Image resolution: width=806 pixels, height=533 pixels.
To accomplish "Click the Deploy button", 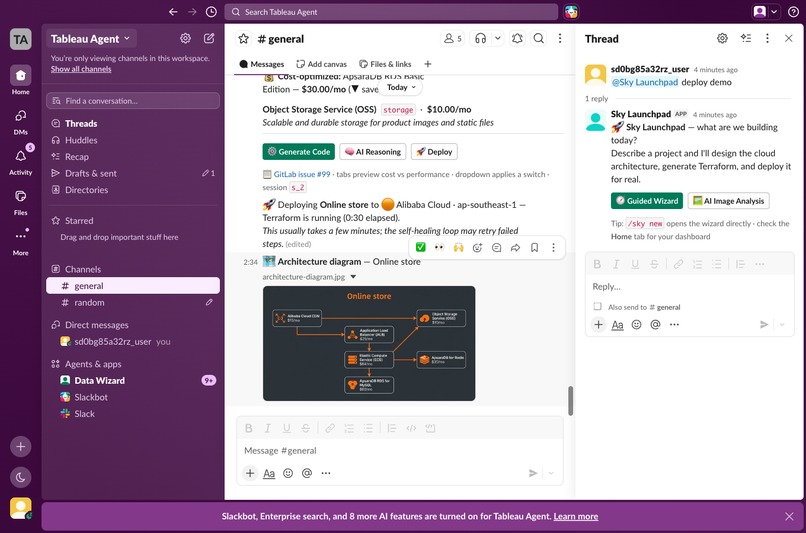I will [434, 152].
